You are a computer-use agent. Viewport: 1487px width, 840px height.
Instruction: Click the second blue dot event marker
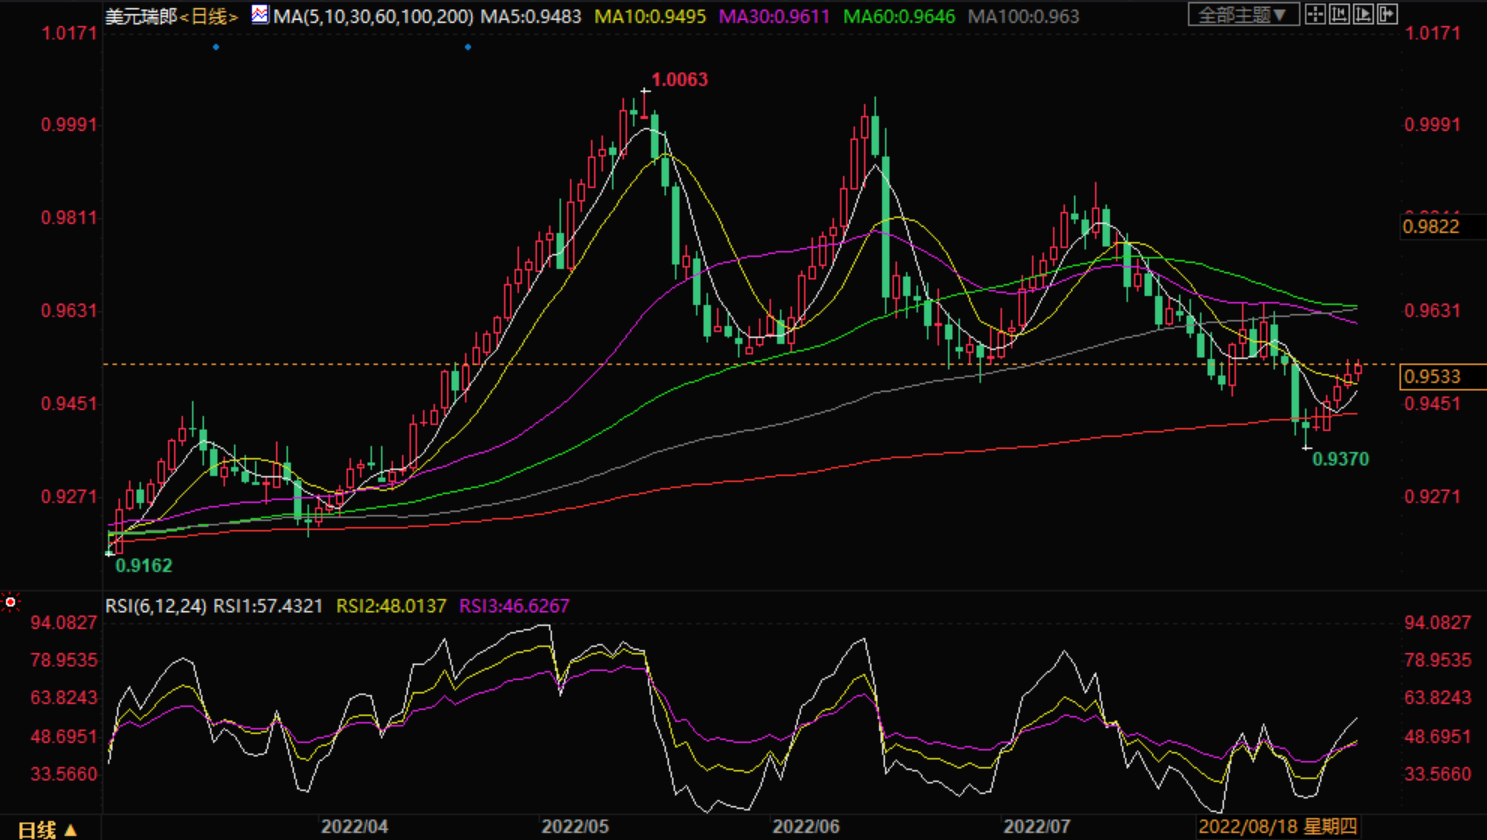[468, 47]
